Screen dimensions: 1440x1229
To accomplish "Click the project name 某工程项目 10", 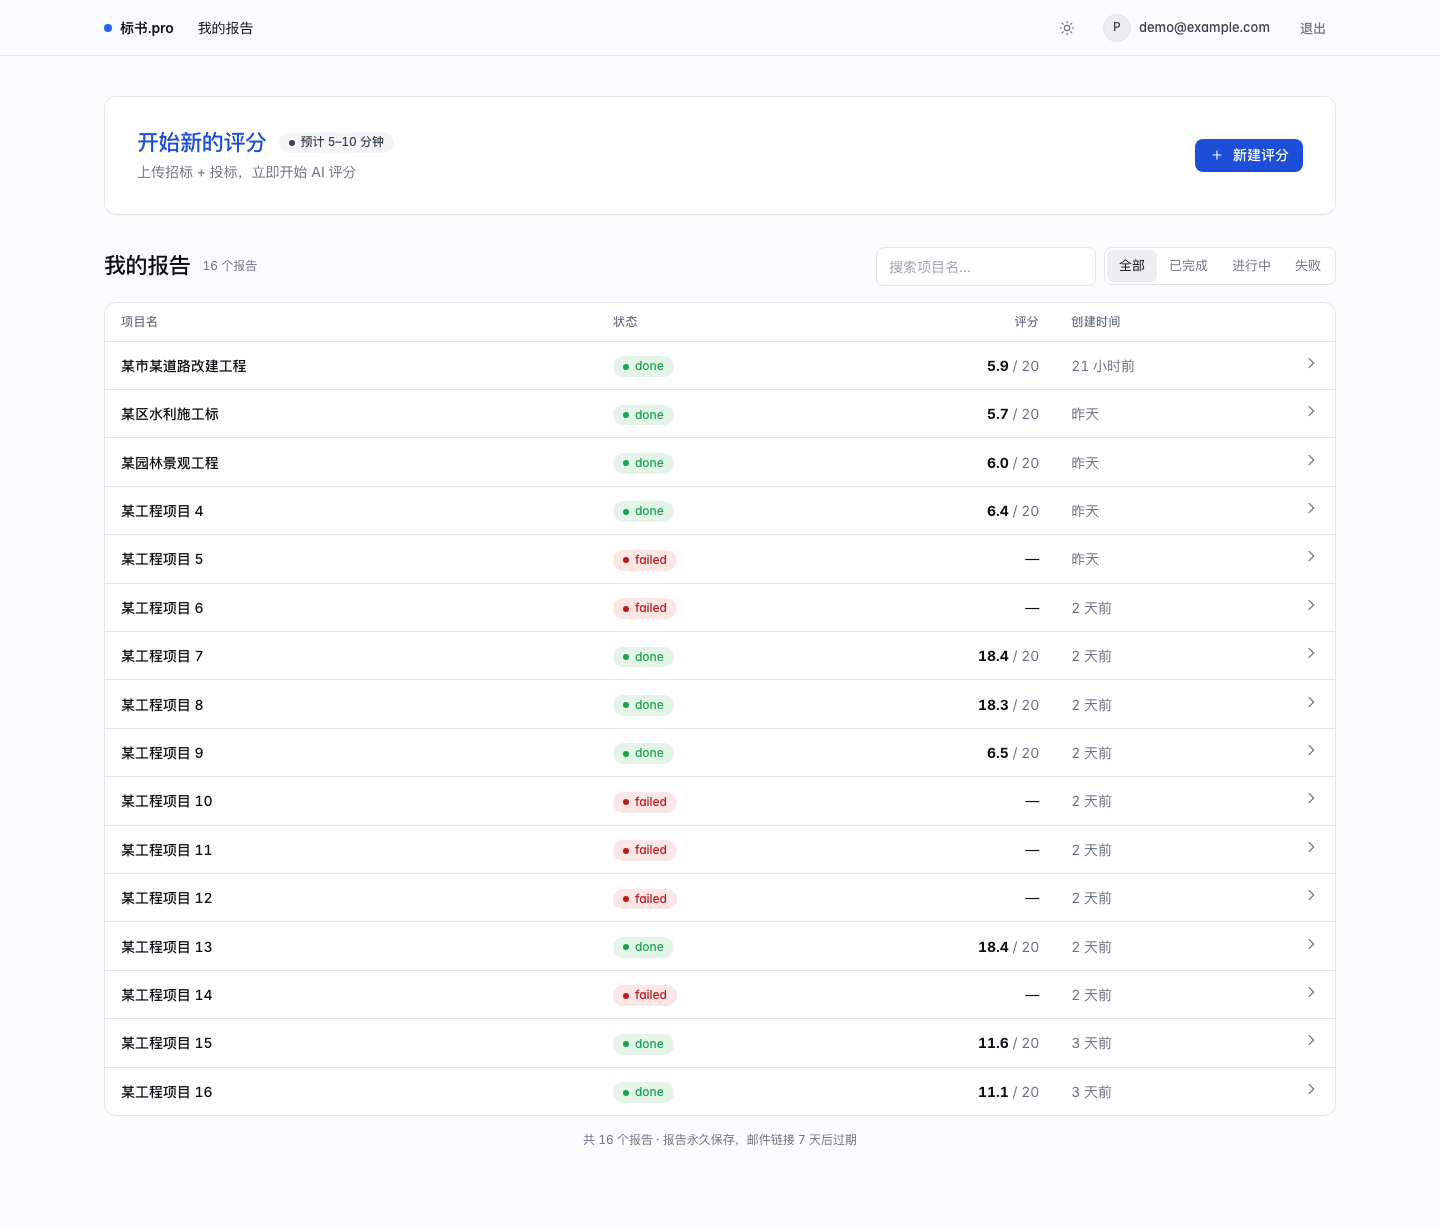I will tap(167, 801).
